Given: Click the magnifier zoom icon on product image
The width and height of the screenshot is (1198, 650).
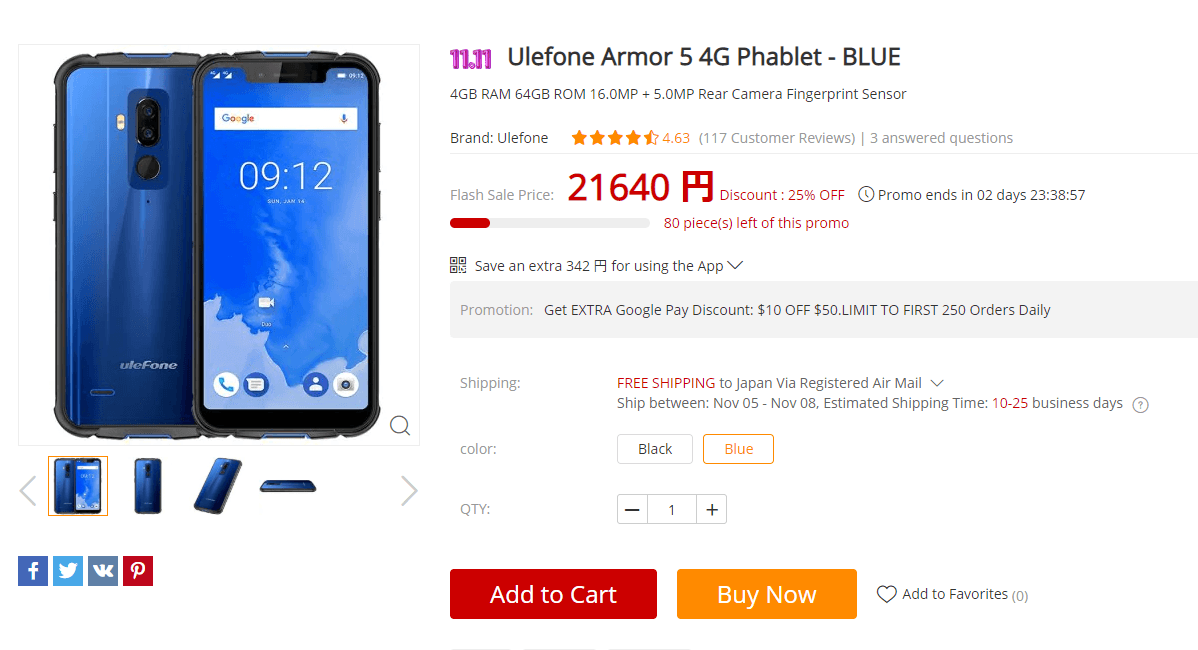Looking at the screenshot, I should point(400,425).
